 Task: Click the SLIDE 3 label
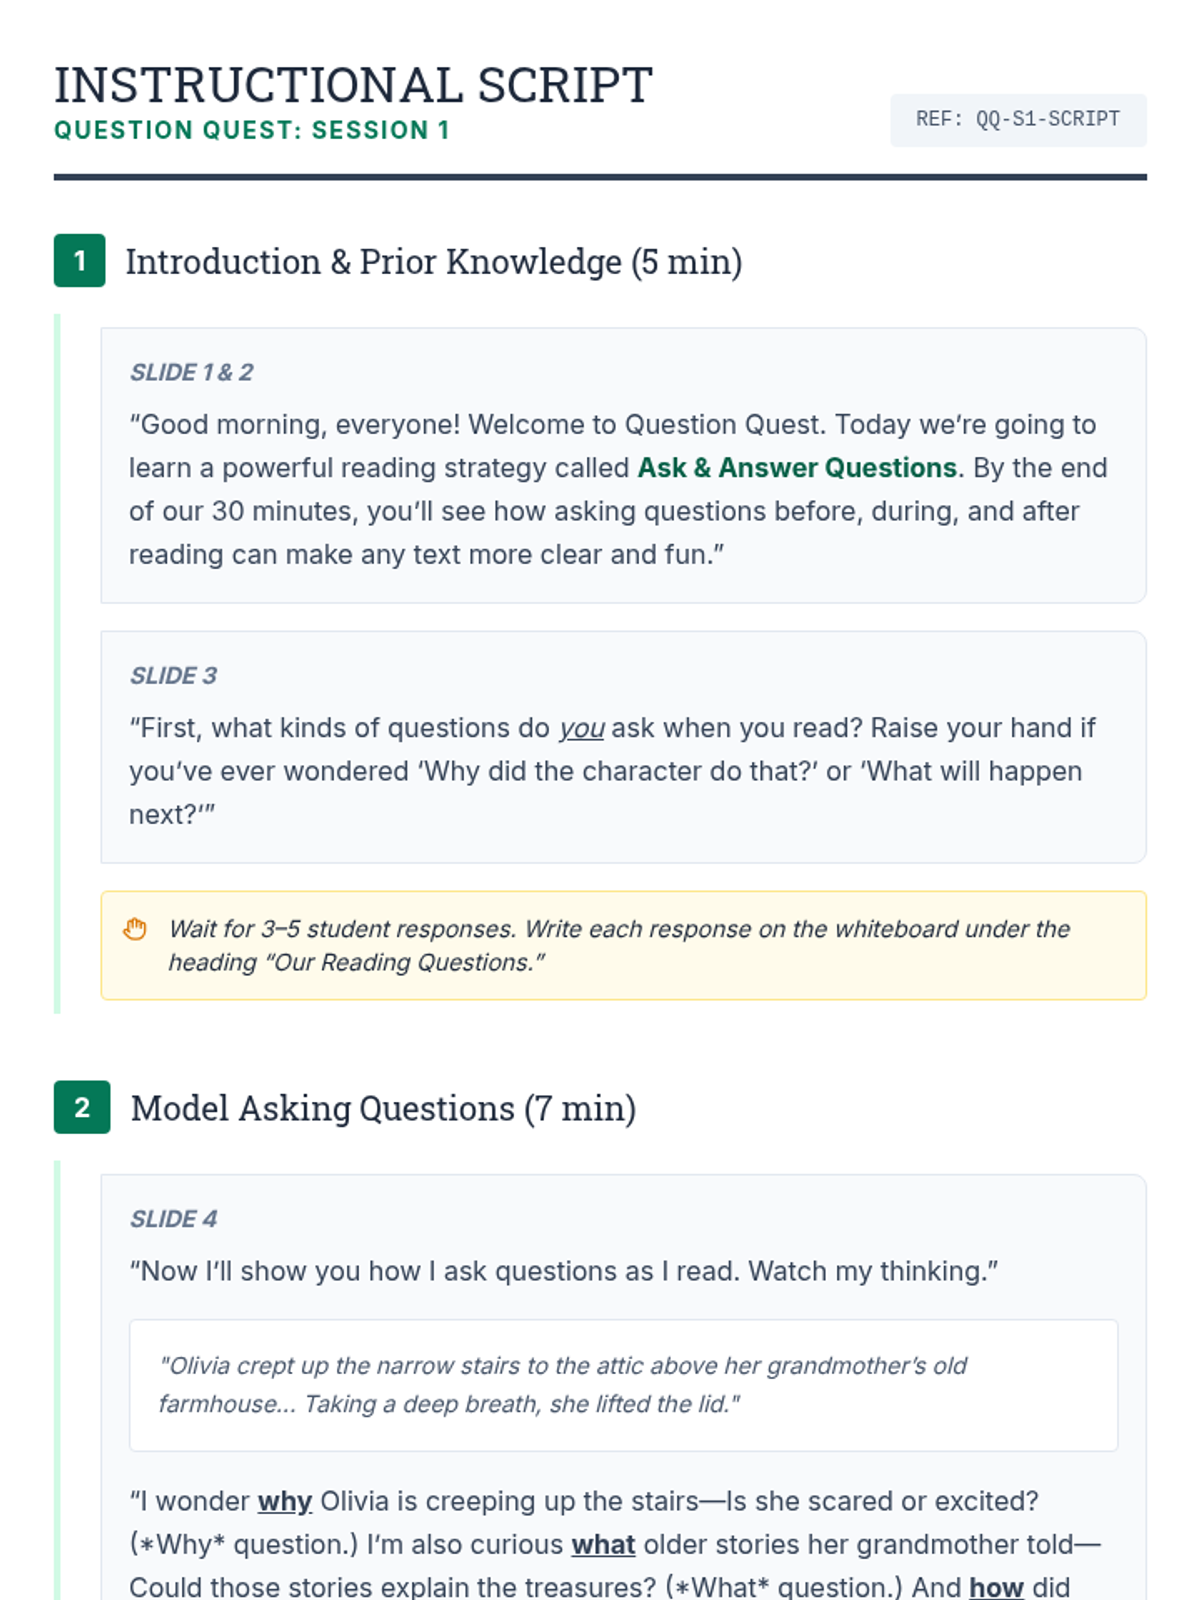[174, 675]
